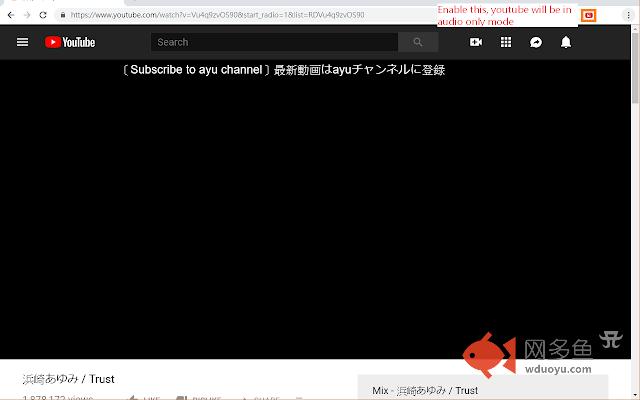
Task: Click the YouTube logo to go home
Action: [70, 42]
